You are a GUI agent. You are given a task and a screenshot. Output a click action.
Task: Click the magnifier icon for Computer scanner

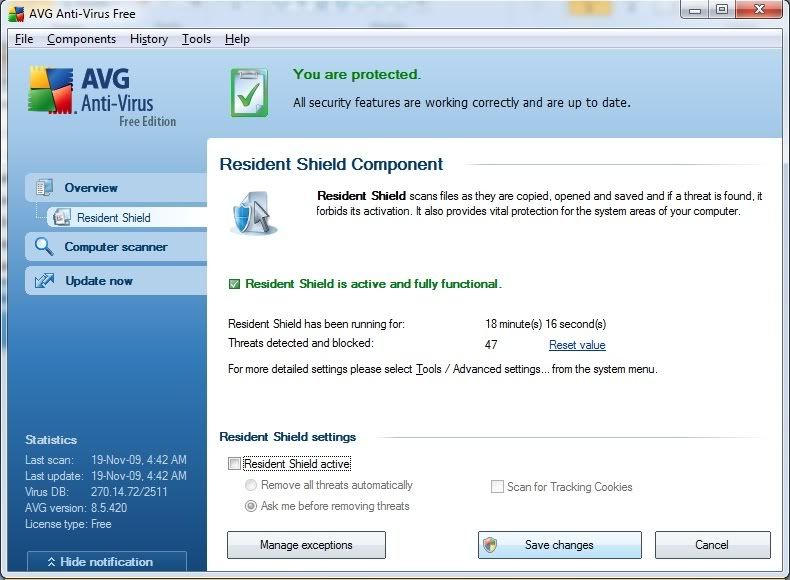[44, 246]
